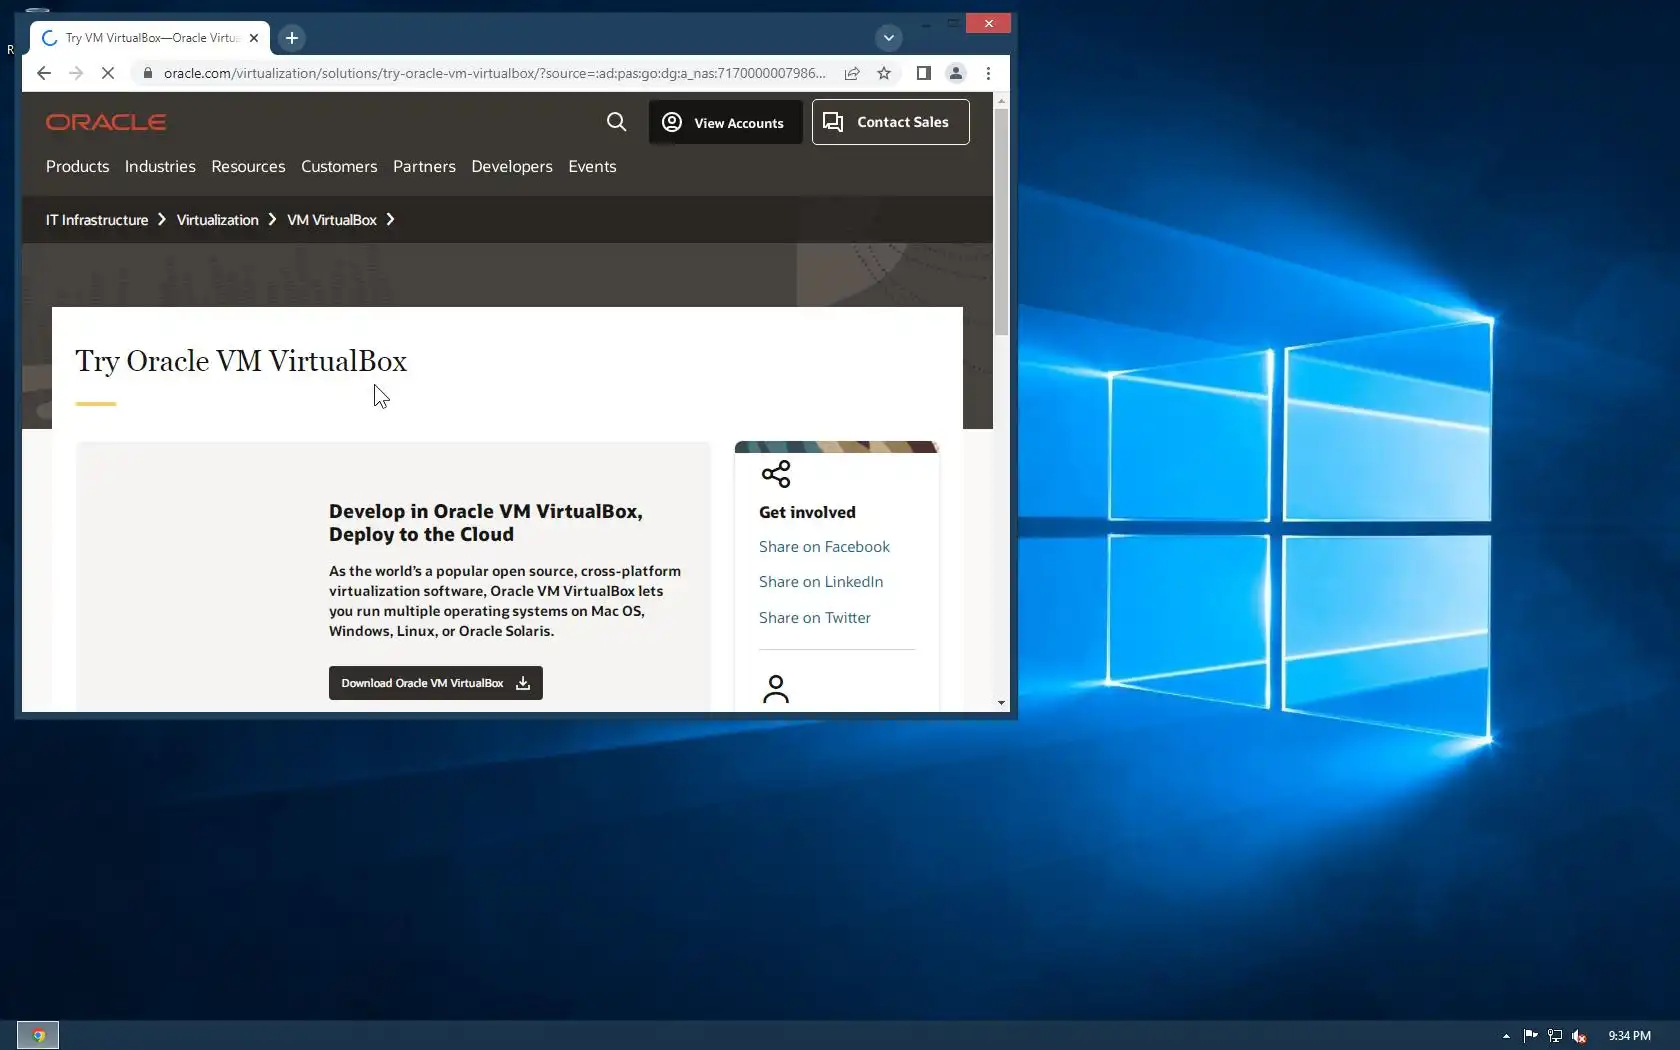Click the Contact Sales button
Screen dimensions: 1680x1050
tap(890, 122)
